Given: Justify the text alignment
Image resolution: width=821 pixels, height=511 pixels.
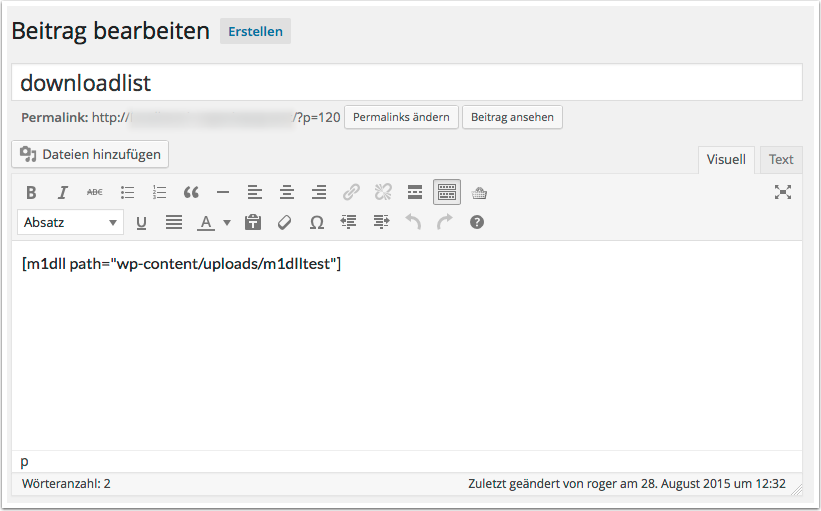Looking at the screenshot, I should pyautogui.click(x=174, y=223).
